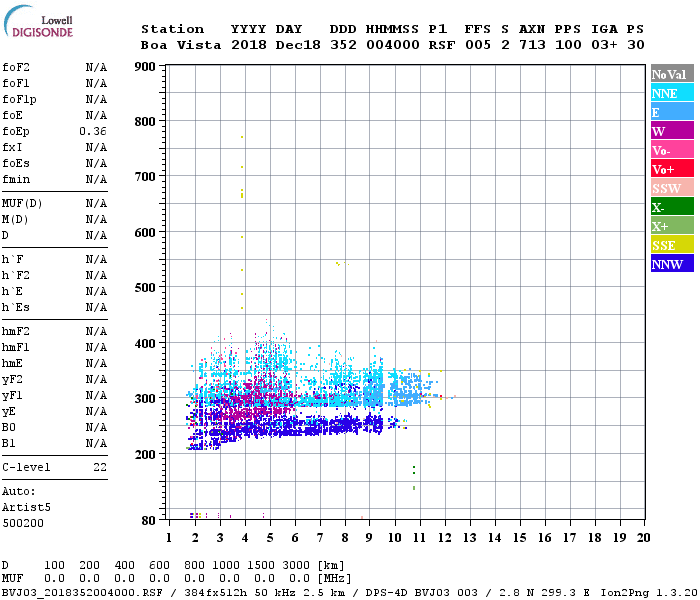Click the Lowell Digisonde logo
The image size is (700, 600).
(38, 21)
